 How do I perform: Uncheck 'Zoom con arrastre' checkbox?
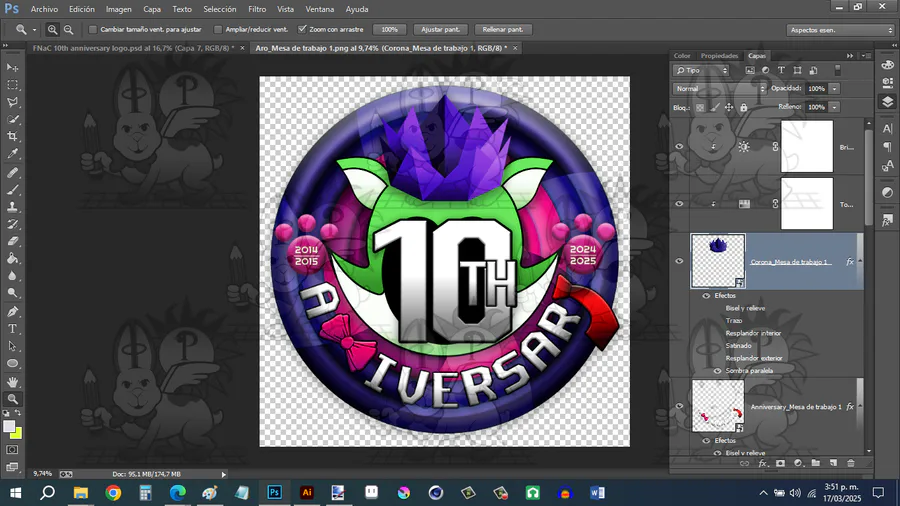302,29
